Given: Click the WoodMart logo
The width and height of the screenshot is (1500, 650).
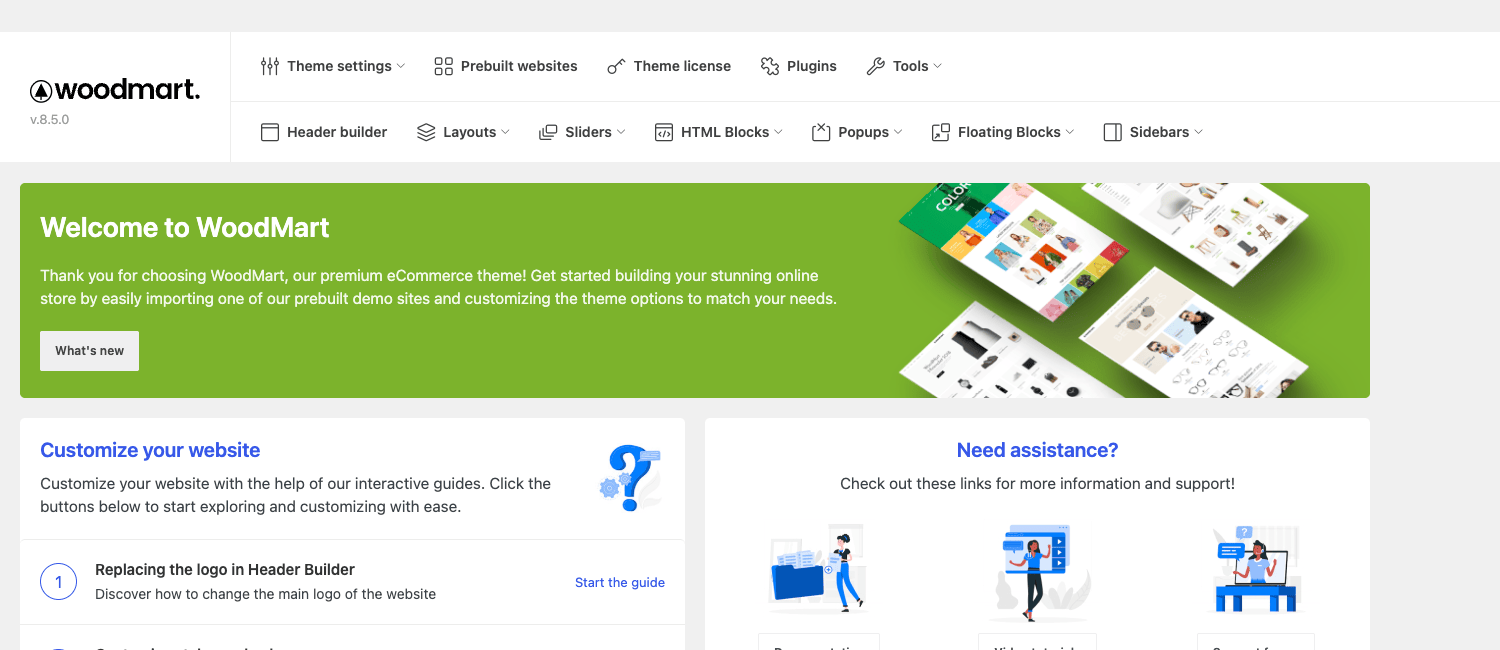Looking at the screenshot, I should (x=115, y=90).
